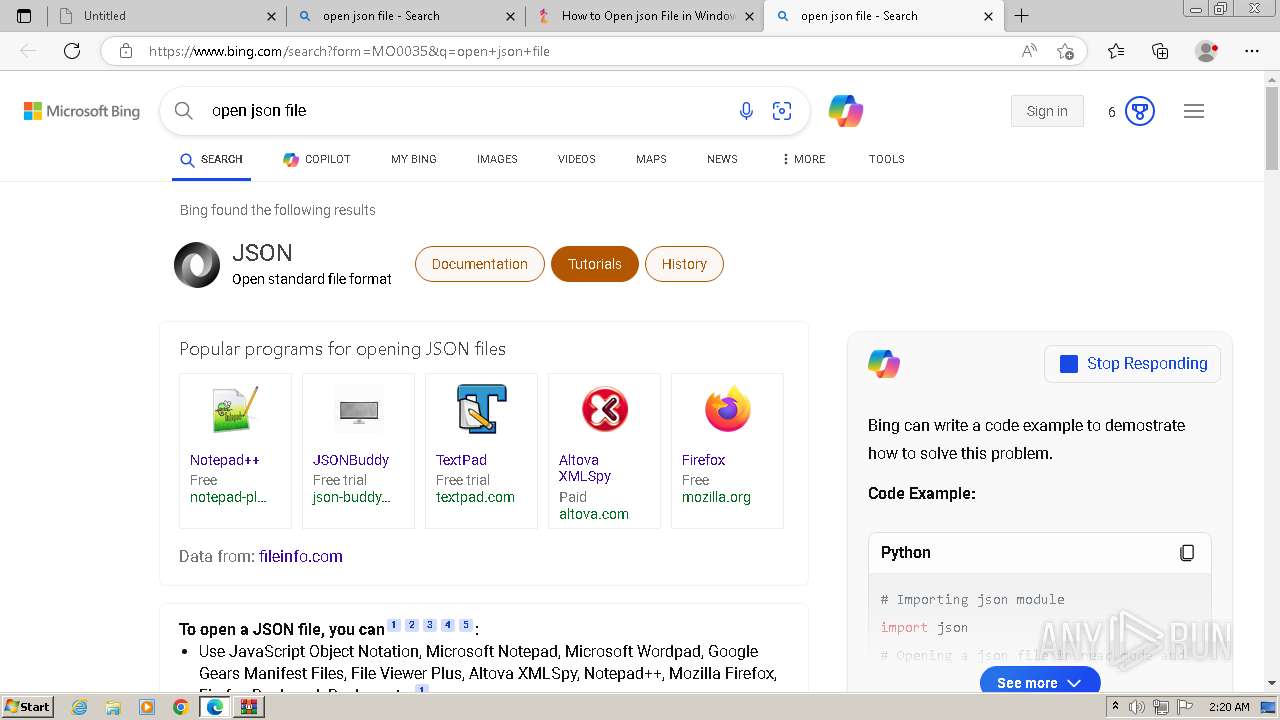Select the NEWS tab
The width and height of the screenshot is (1280, 720).
[722, 159]
